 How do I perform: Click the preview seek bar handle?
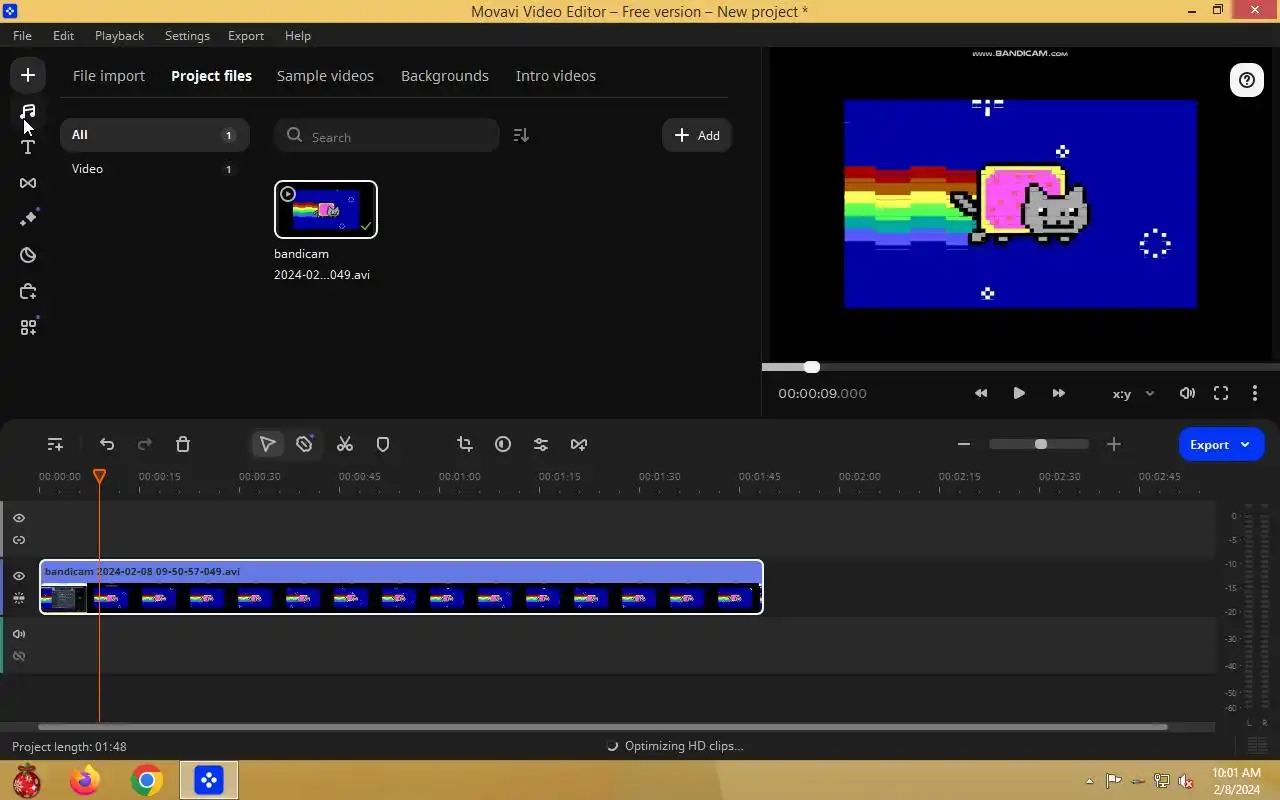pos(811,367)
